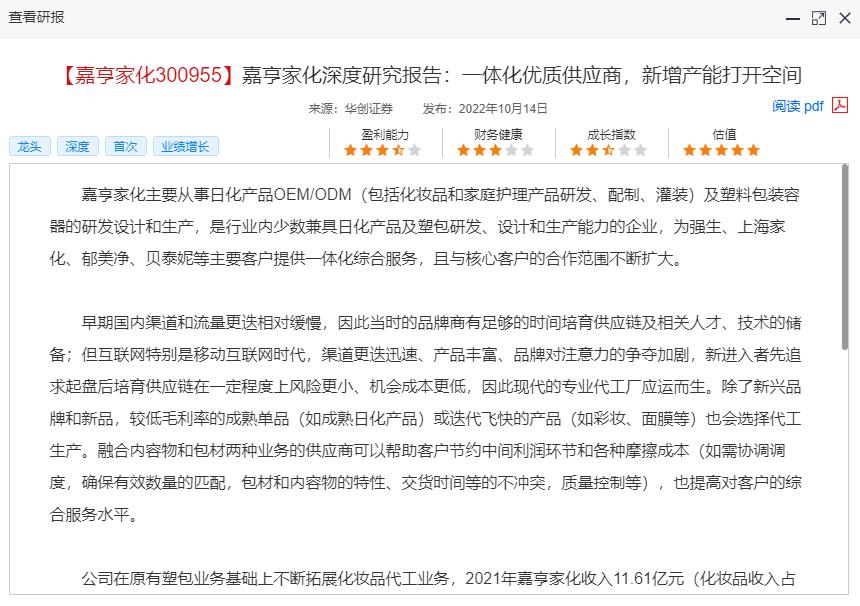Screen dimensions: 860x606
Task: Click the 财务健康 label
Action: 498,134
